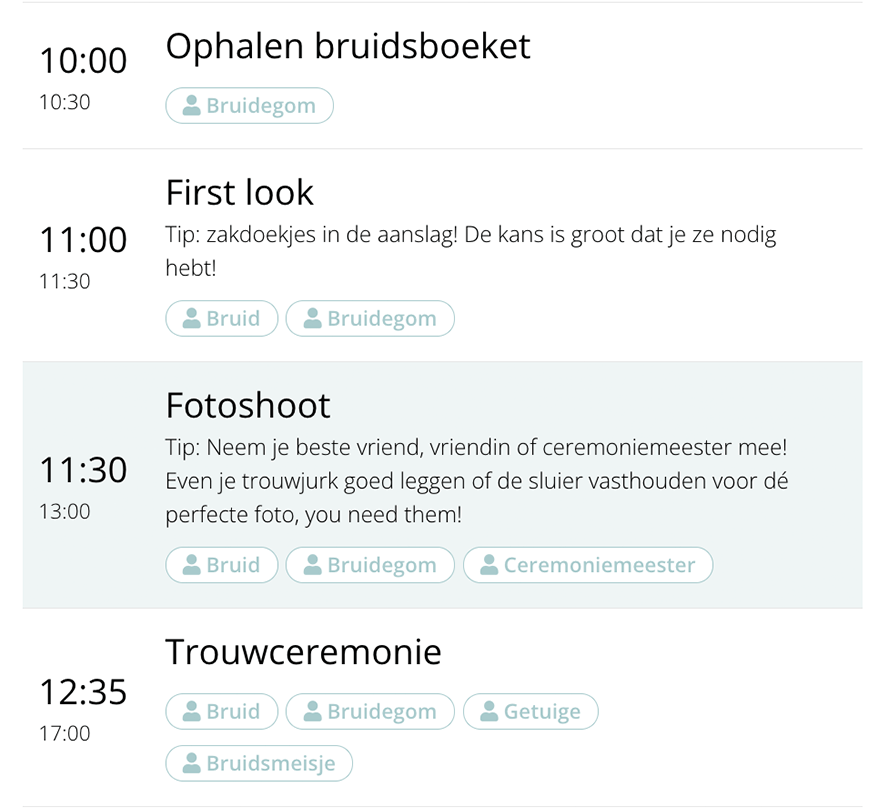Click the person icon in First look's Bruid tag

192,319
